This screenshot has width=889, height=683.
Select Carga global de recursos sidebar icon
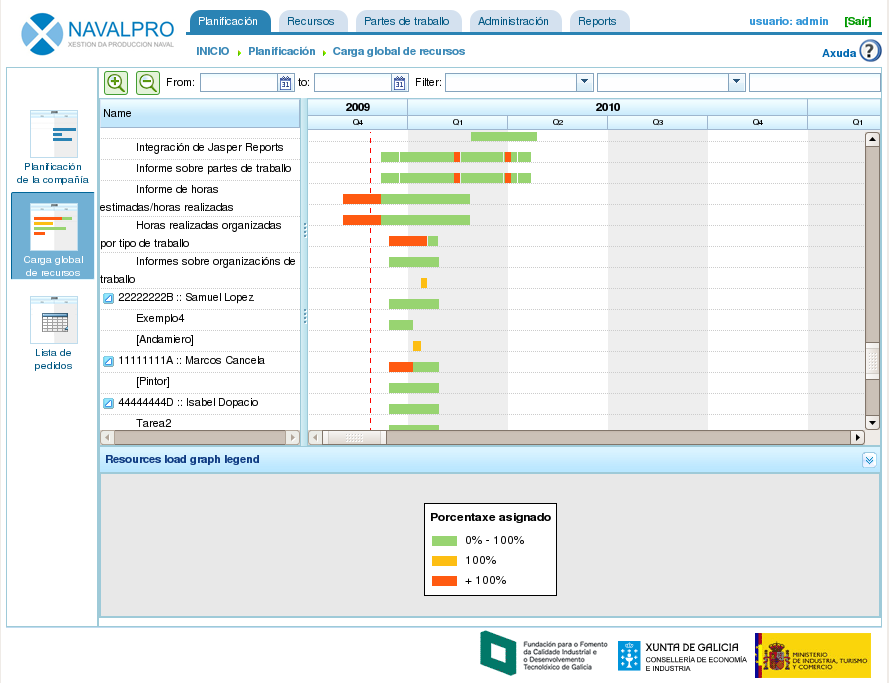[53, 226]
